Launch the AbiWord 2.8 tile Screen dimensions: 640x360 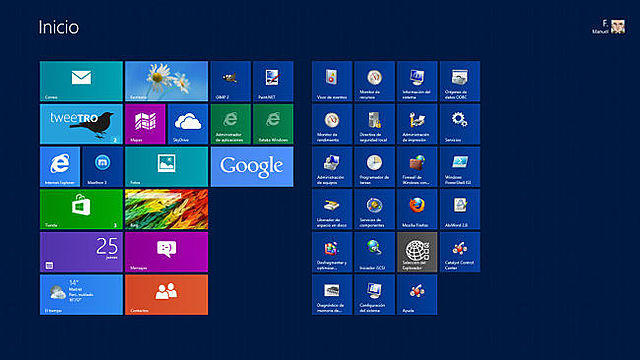(460, 209)
